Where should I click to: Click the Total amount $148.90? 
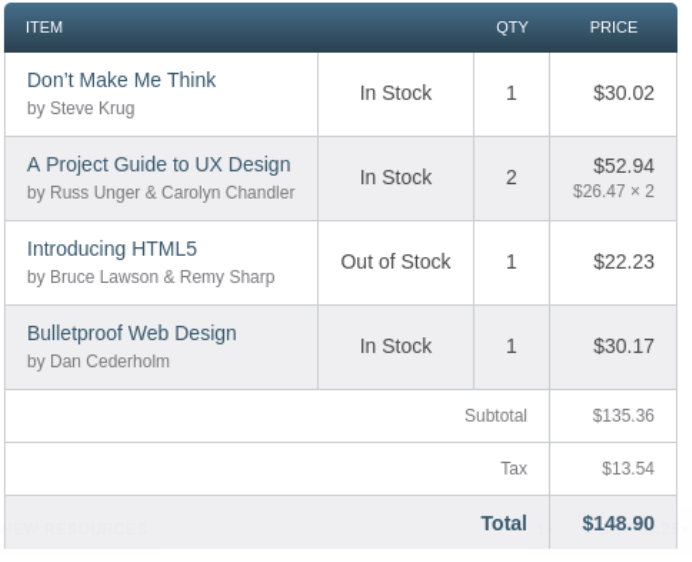(618, 523)
